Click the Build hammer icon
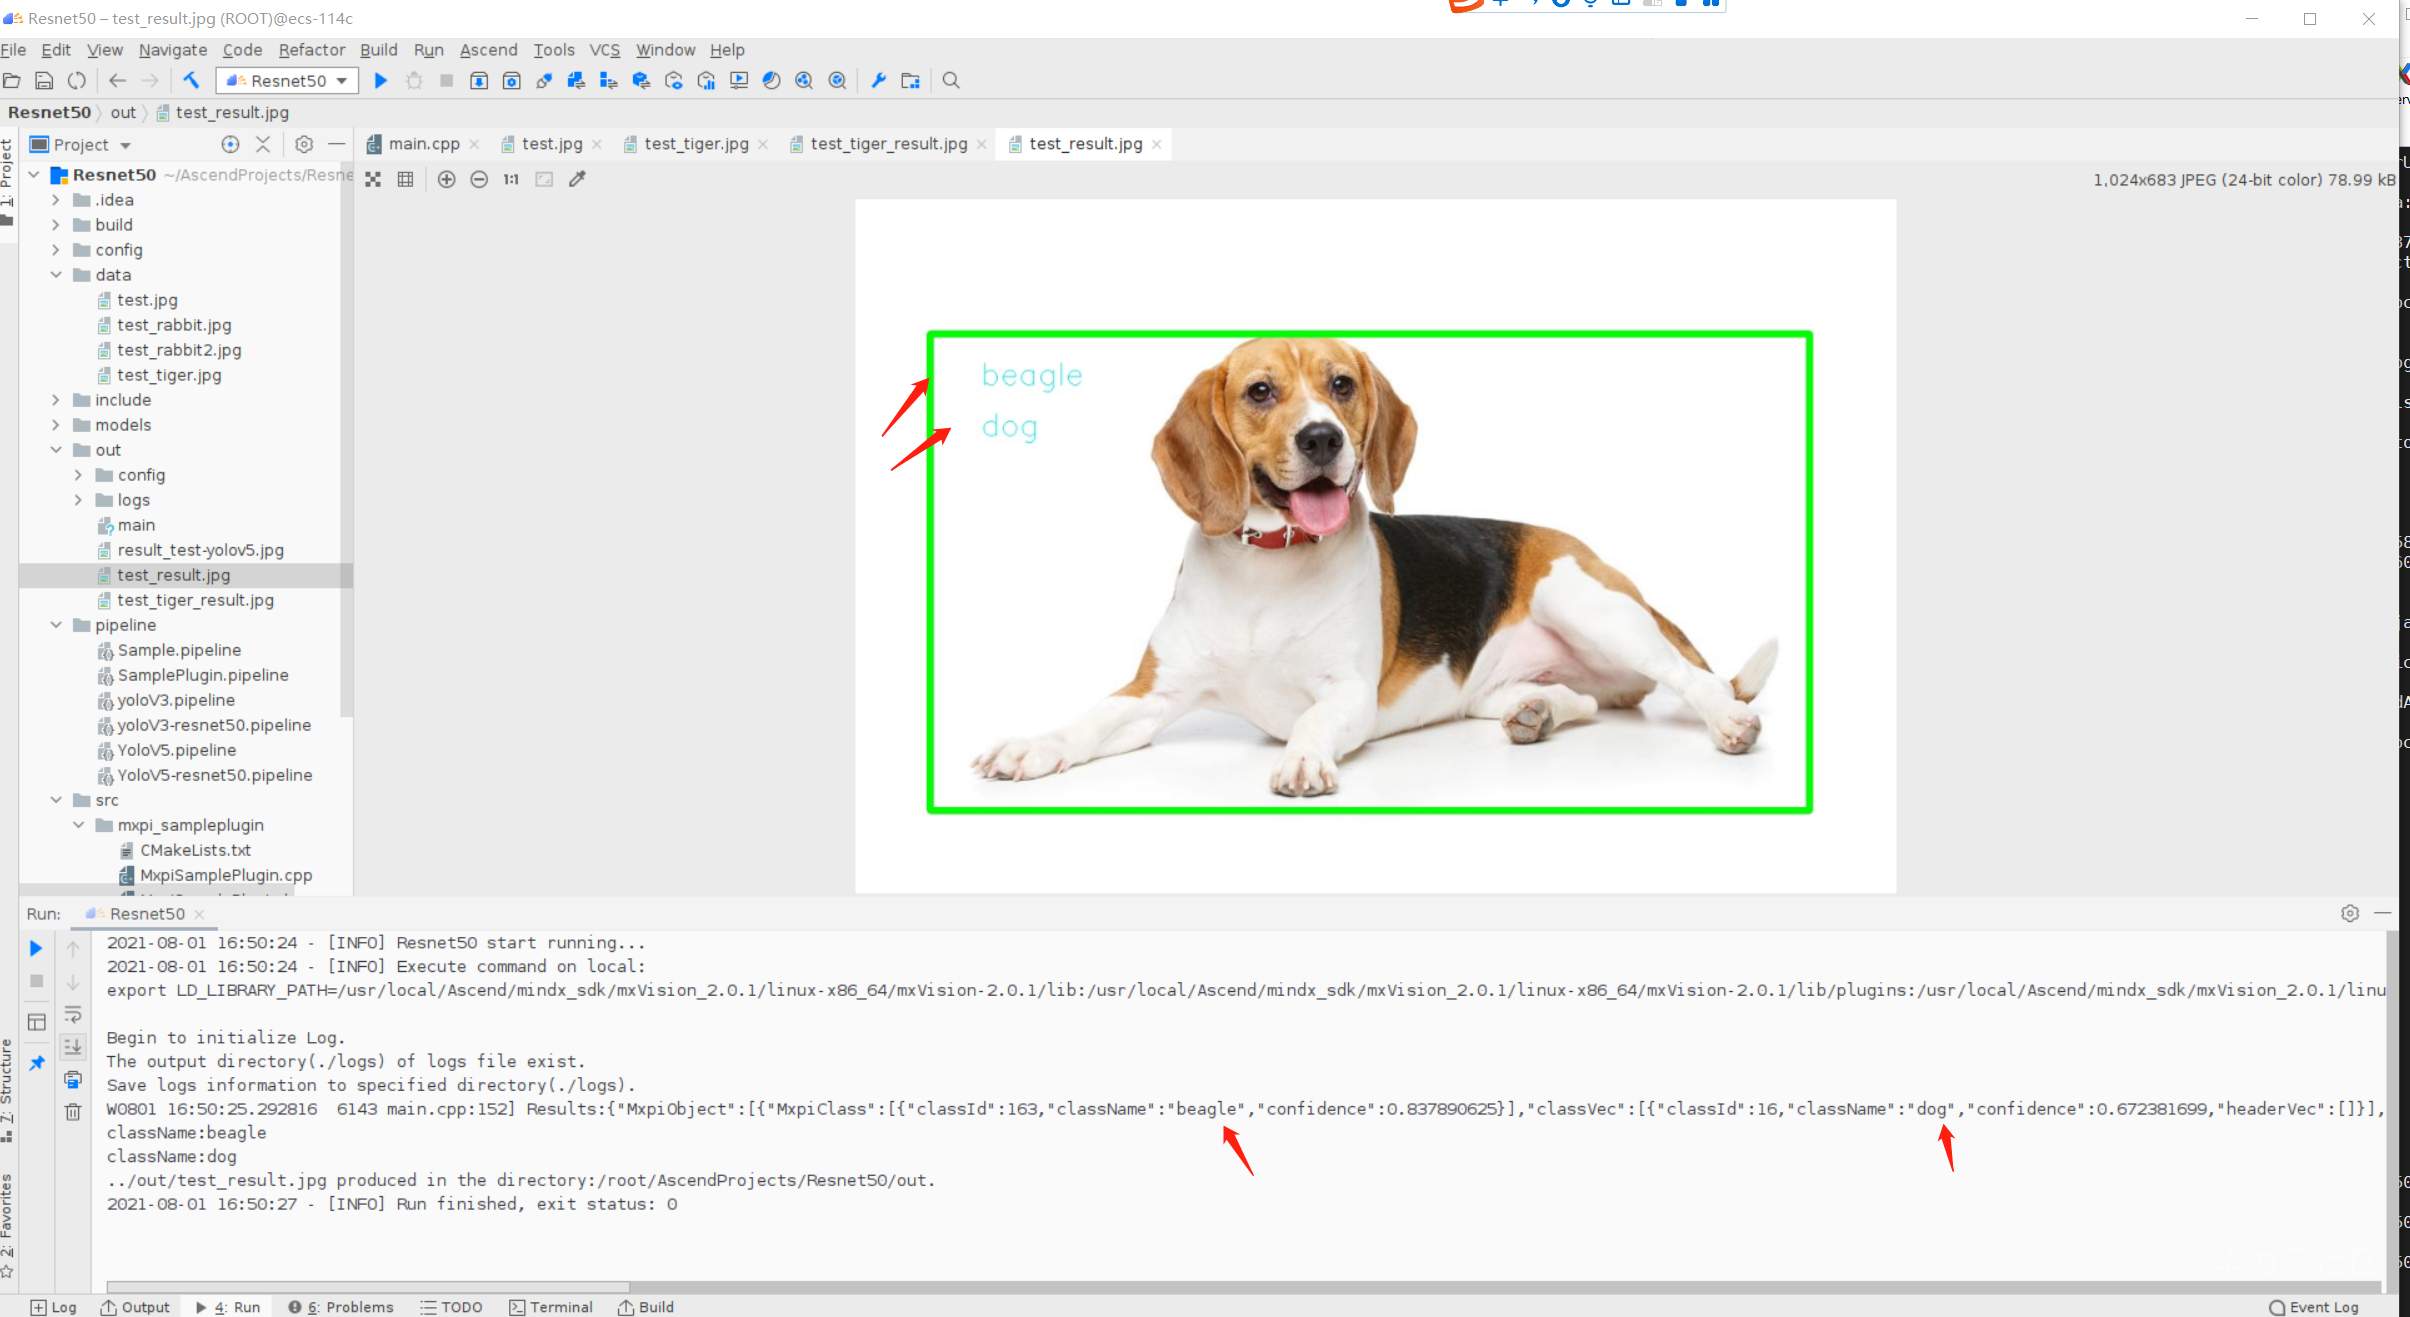This screenshot has height=1317, width=2410. point(191,81)
